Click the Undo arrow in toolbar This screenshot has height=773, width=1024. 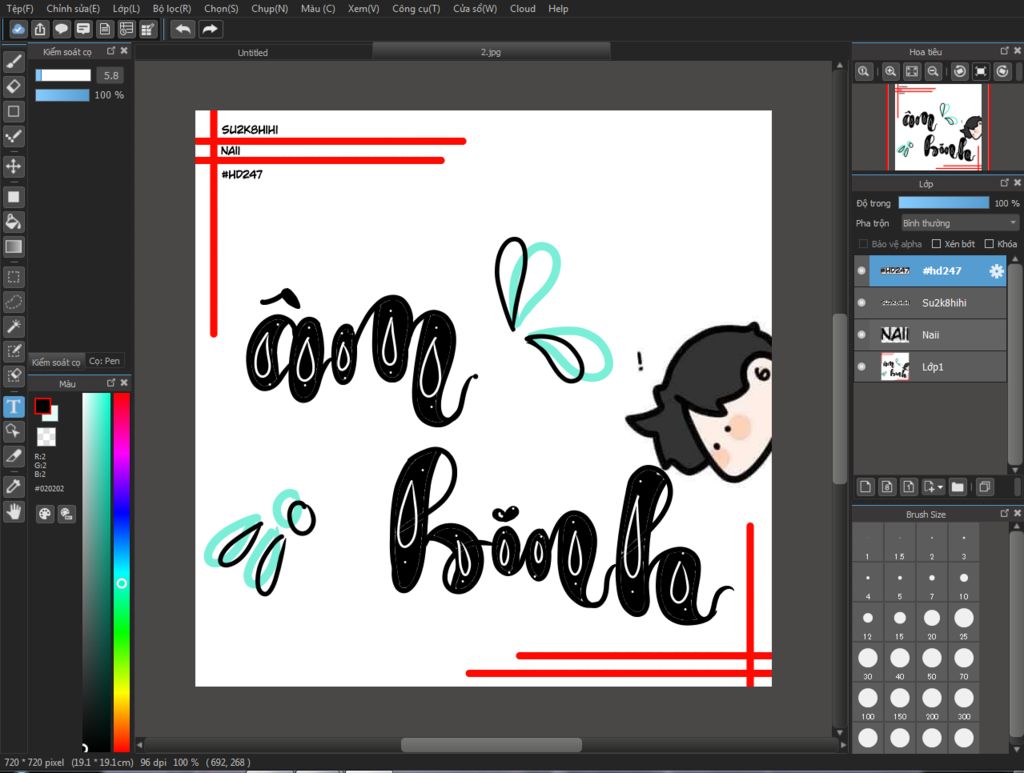coord(184,29)
